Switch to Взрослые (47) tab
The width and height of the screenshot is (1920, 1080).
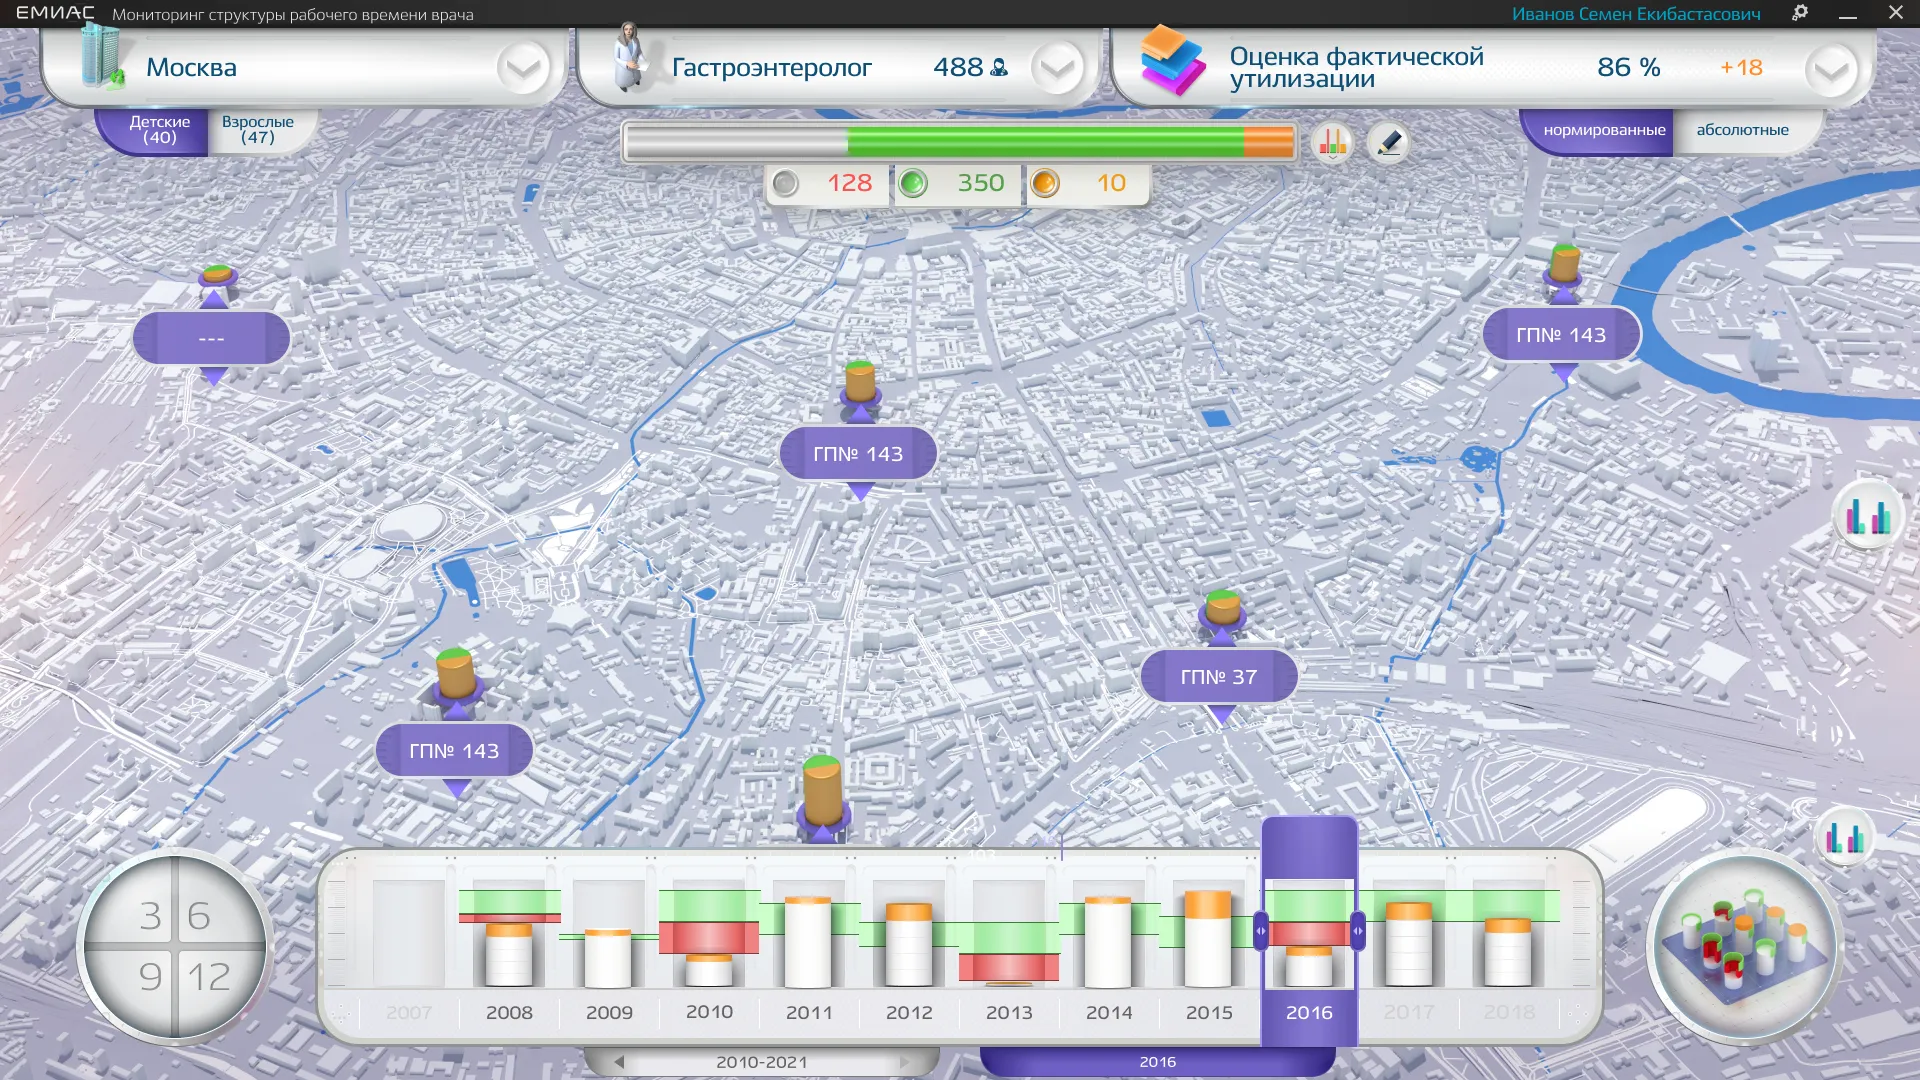coord(258,130)
